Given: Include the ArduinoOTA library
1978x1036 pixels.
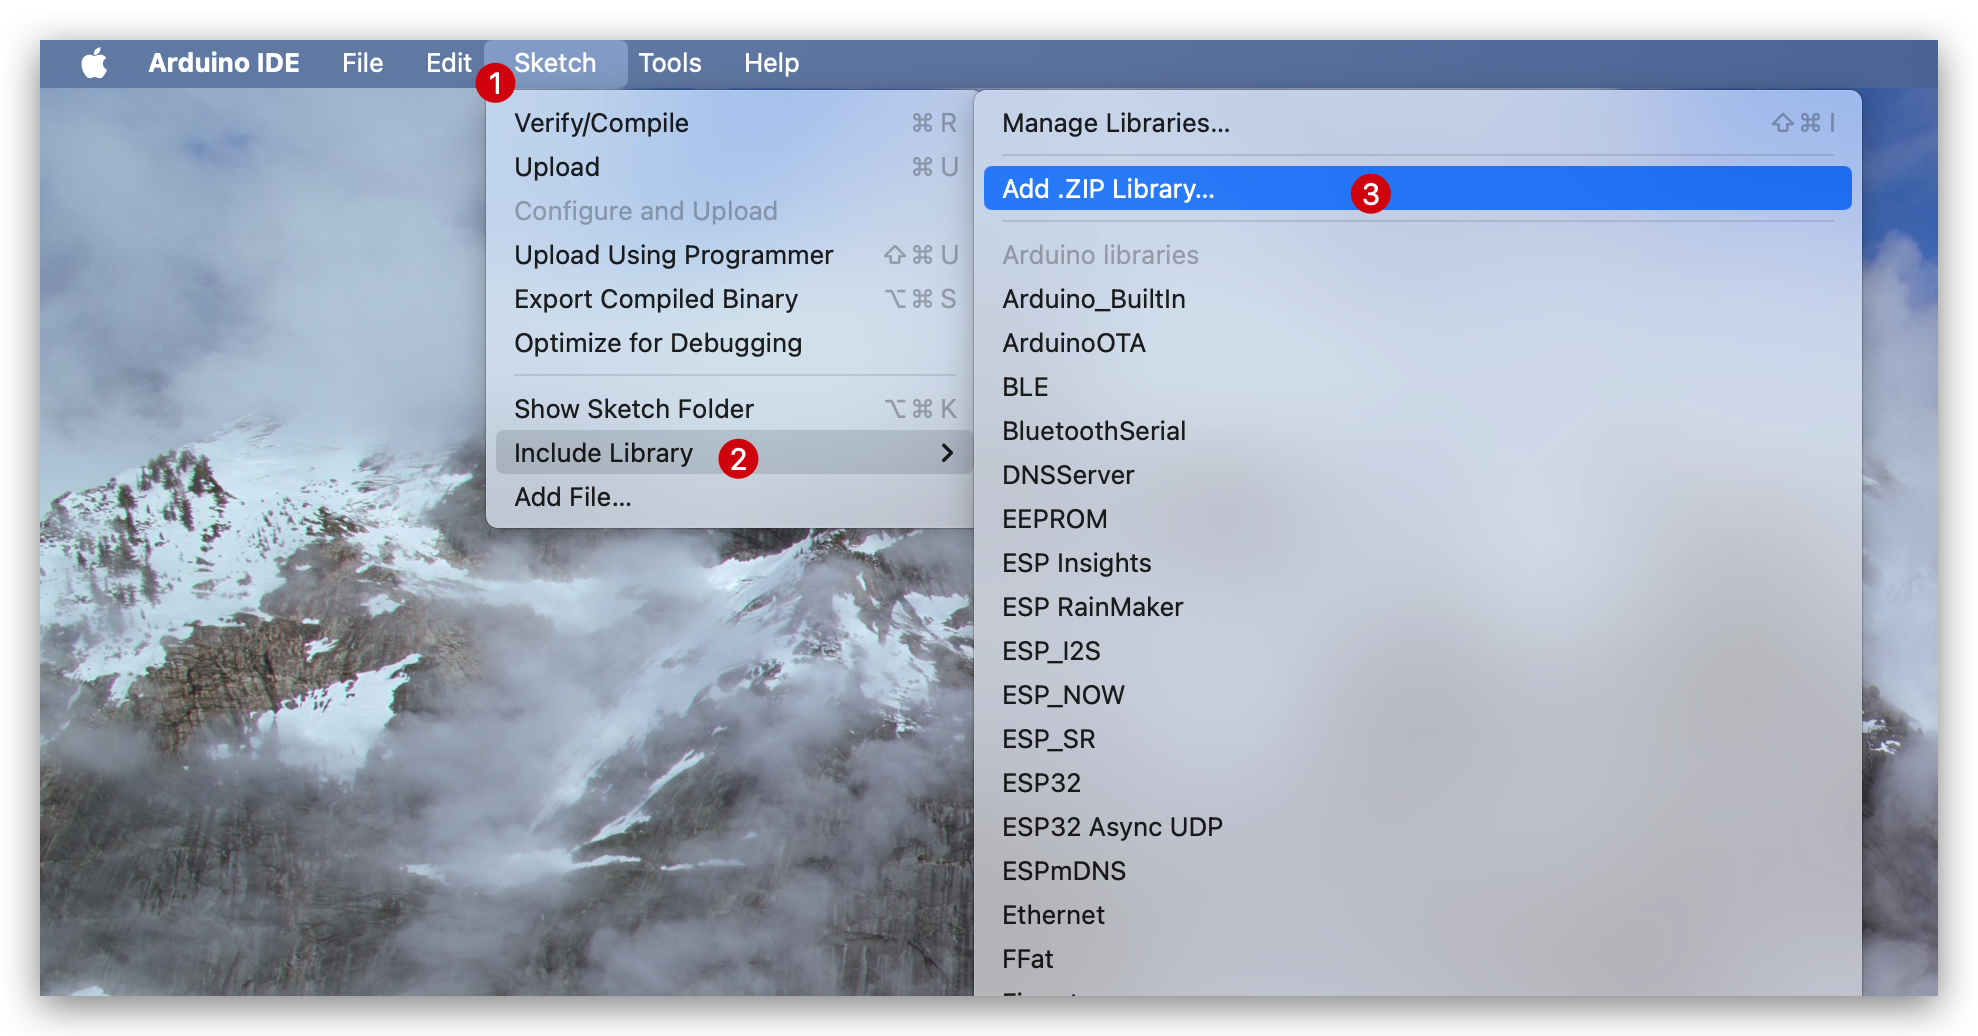Looking at the screenshot, I should coord(1417,343).
